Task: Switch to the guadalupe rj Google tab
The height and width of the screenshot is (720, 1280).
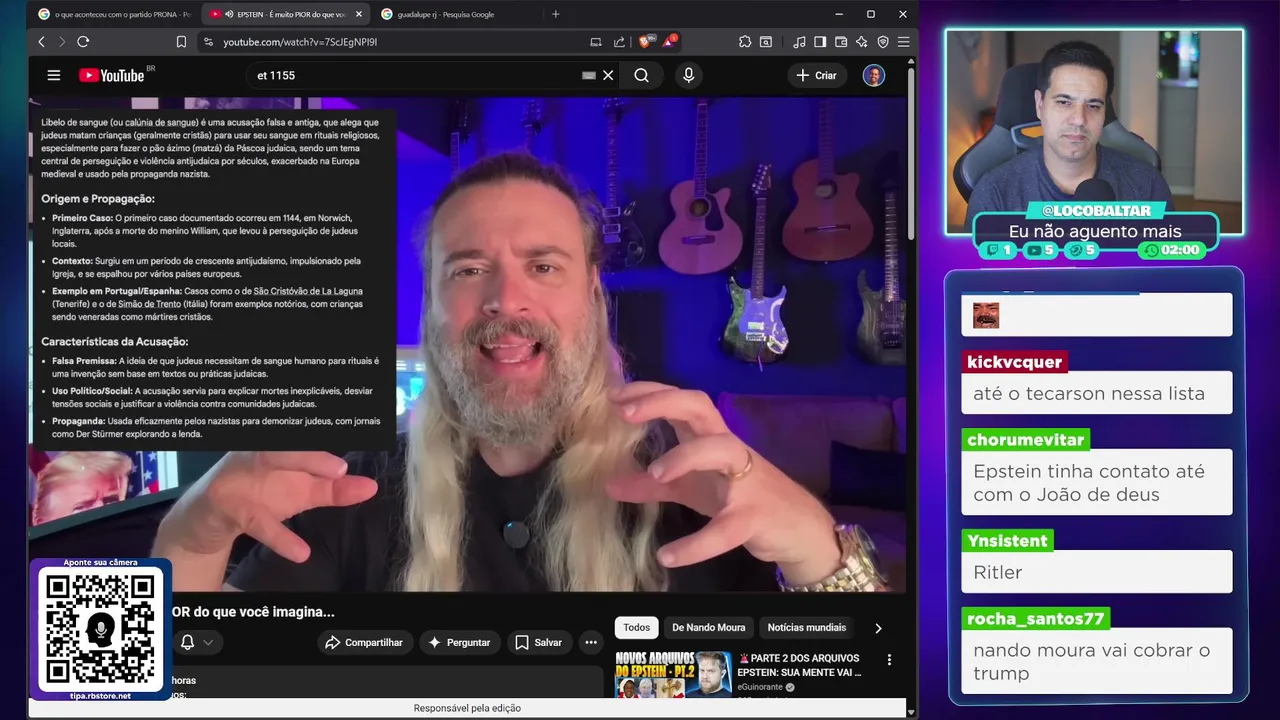Action: (x=455, y=14)
